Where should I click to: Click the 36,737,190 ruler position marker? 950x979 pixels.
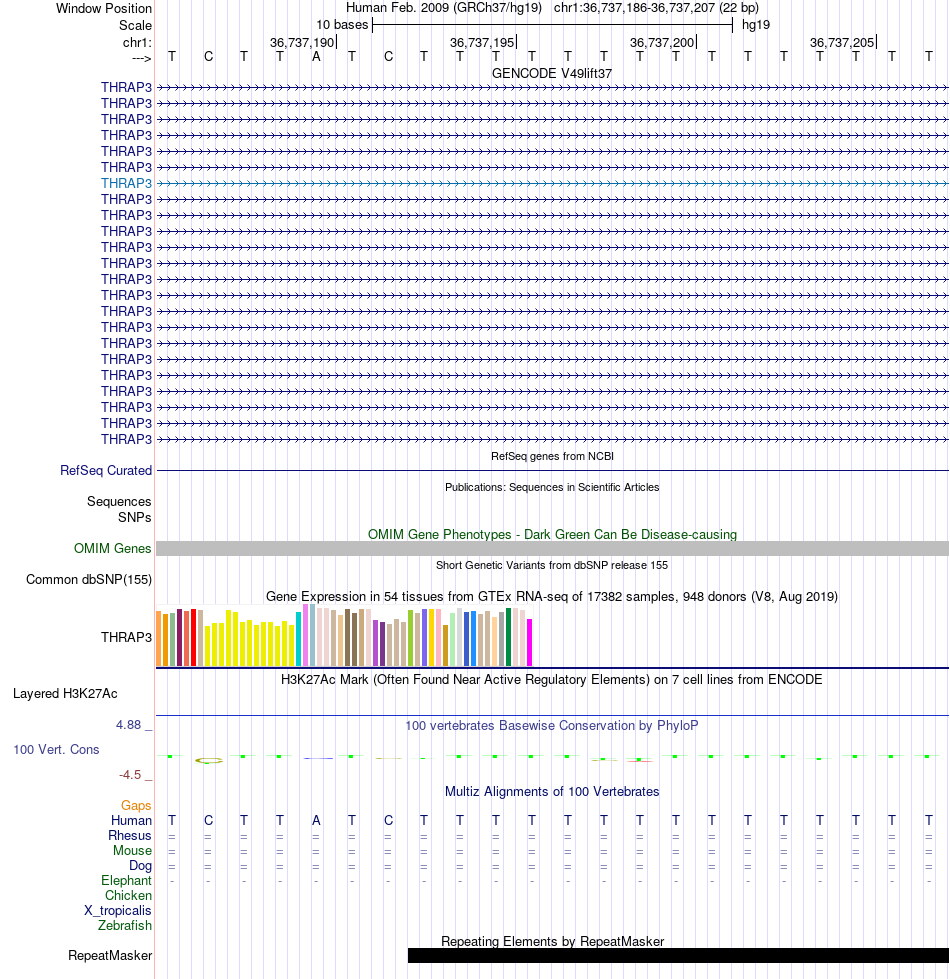coord(302,42)
